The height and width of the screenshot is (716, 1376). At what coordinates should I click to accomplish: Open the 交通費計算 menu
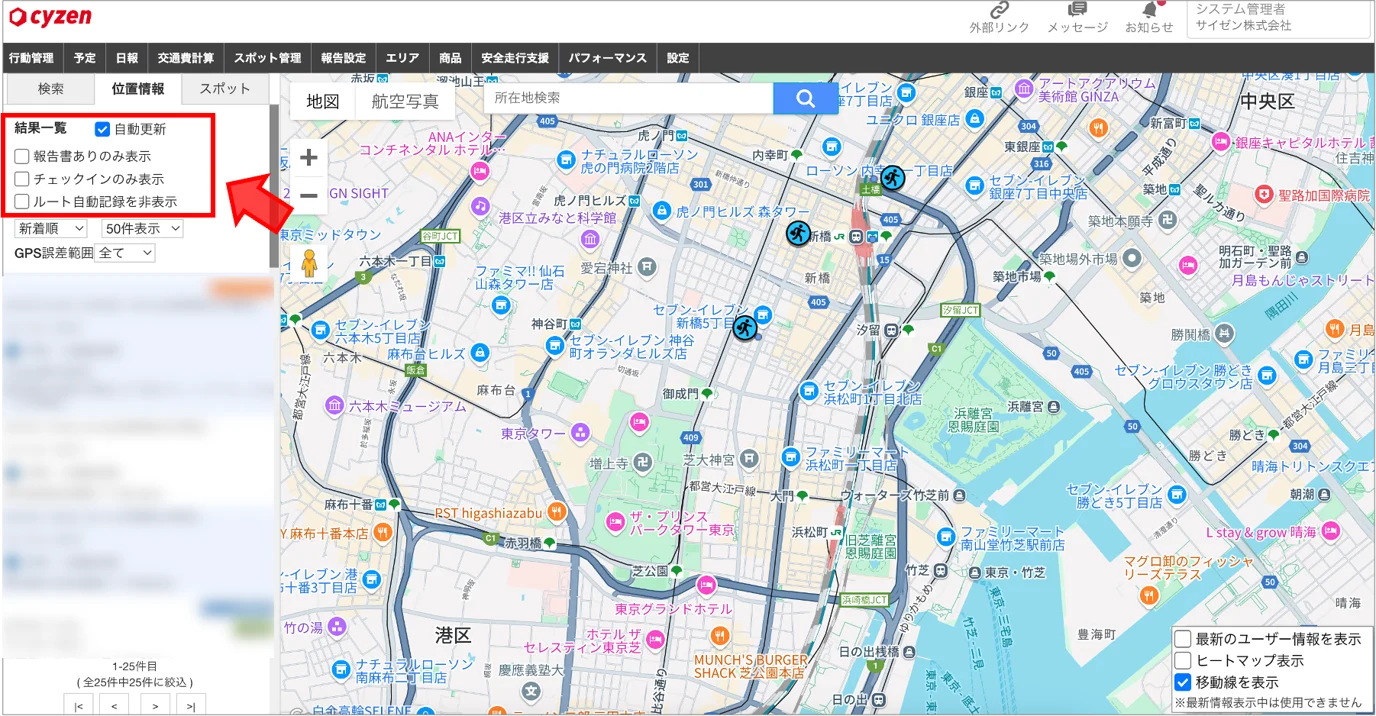point(186,58)
